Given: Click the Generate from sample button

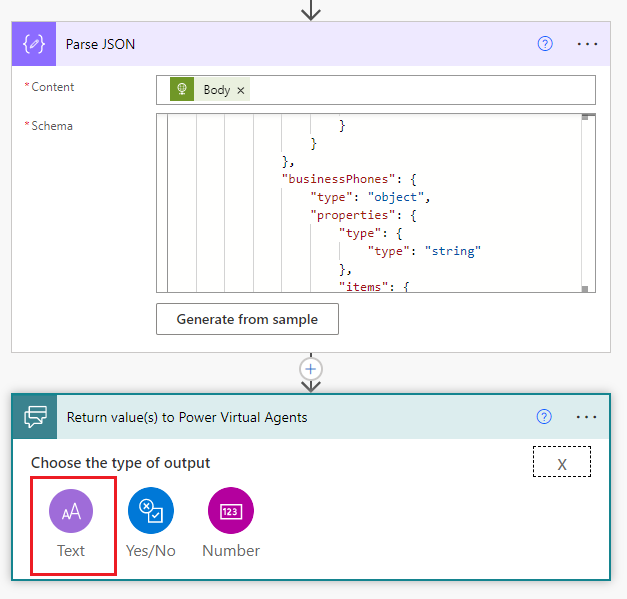Looking at the screenshot, I should [247, 319].
